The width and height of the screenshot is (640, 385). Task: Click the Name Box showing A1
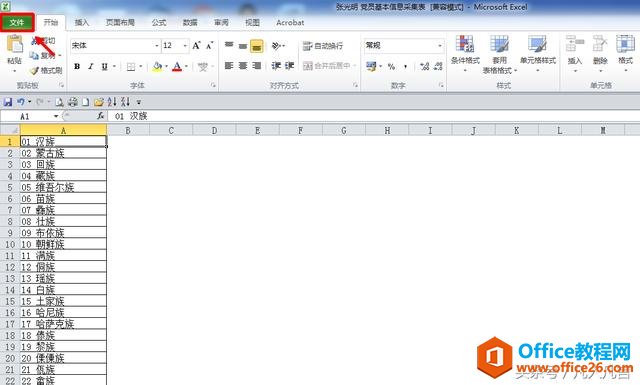26,116
